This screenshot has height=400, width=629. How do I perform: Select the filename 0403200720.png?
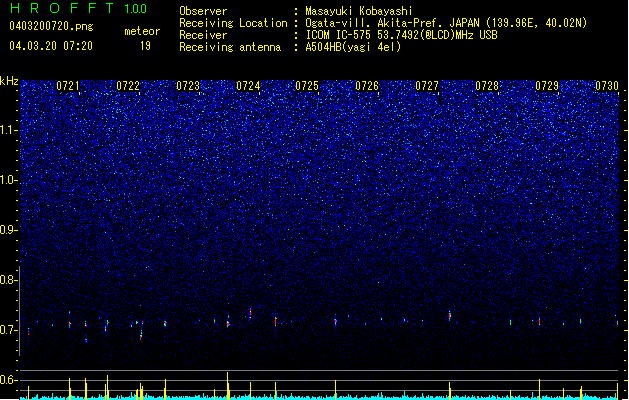[51, 26]
